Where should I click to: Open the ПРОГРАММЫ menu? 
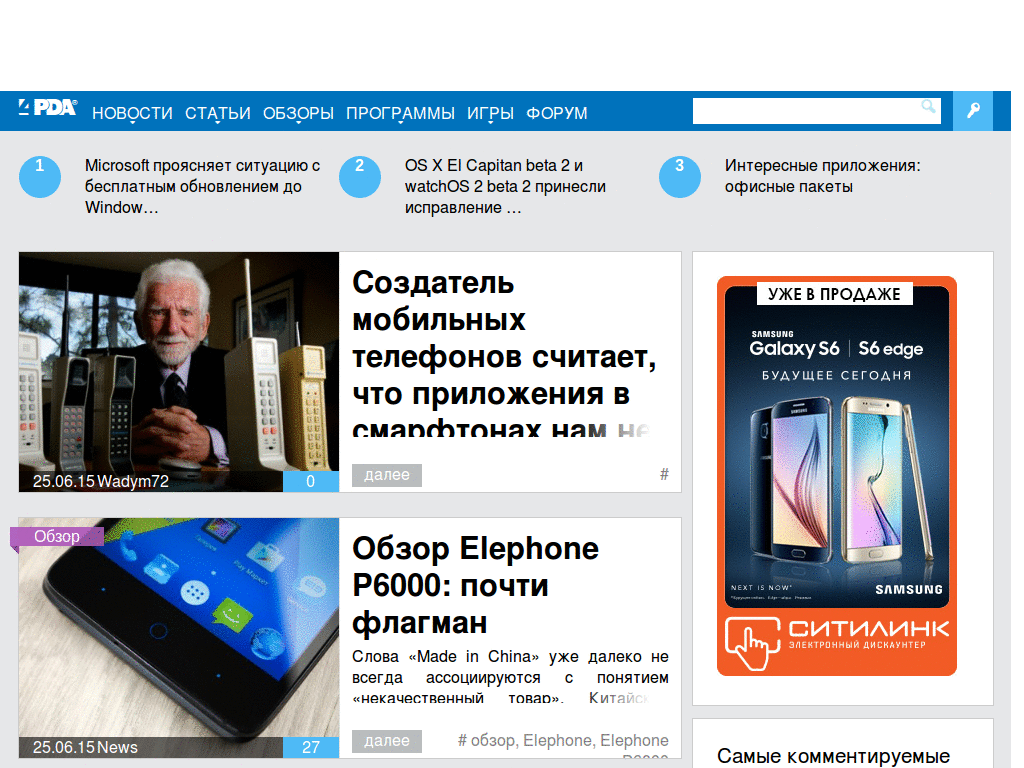tap(400, 113)
